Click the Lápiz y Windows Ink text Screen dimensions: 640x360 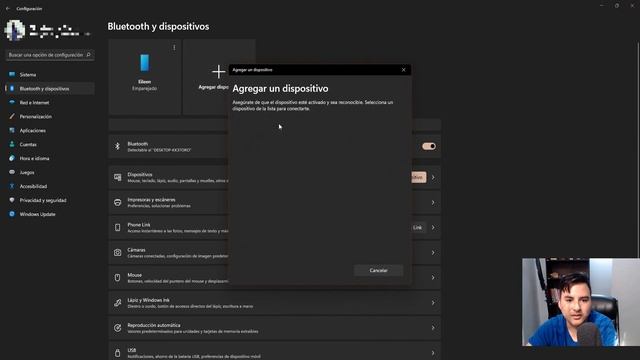[x=148, y=300]
